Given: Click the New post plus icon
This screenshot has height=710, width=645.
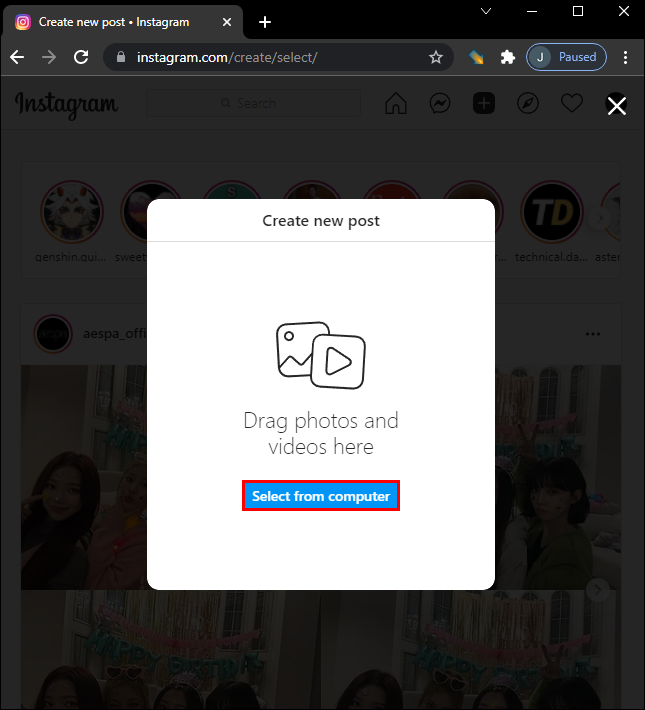Looking at the screenshot, I should [x=484, y=103].
